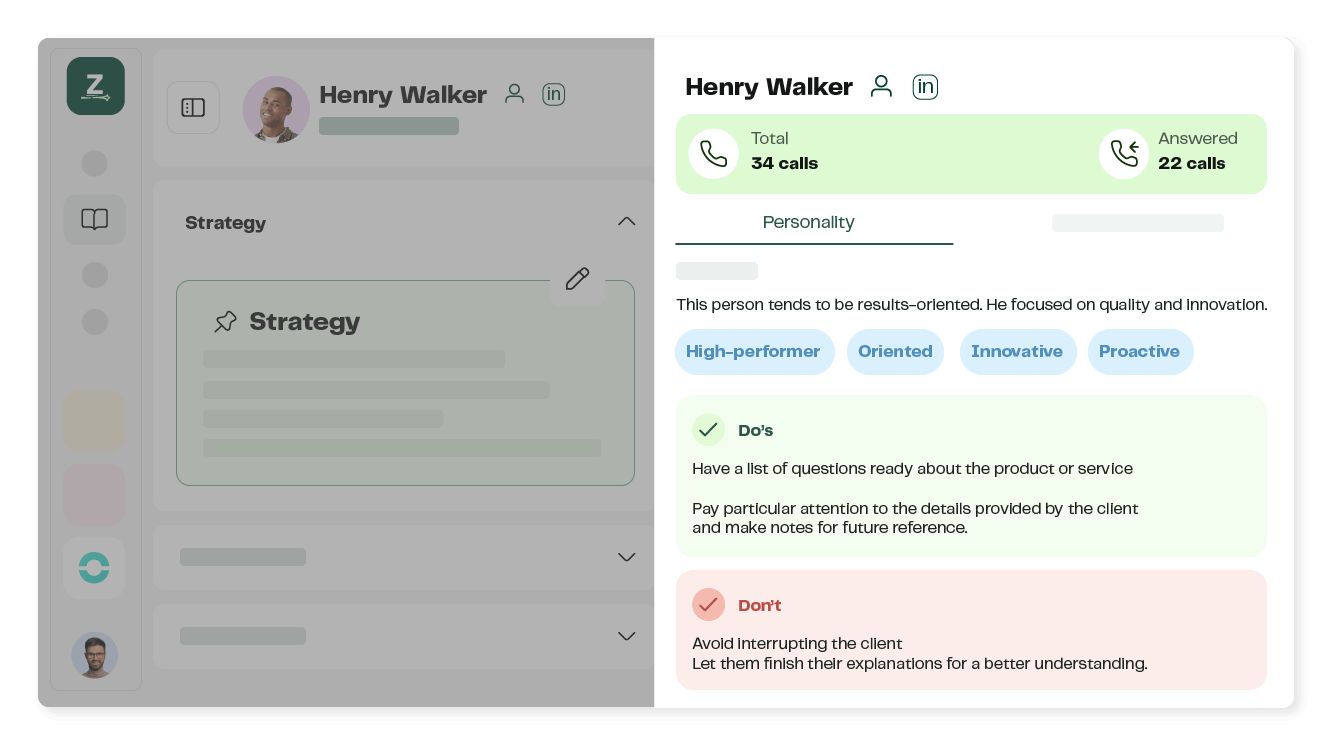The width and height of the screenshot is (1332, 747).
Task: Click the red Don't checkmark icon
Action: pyautogui.click(x=708, y=605)
